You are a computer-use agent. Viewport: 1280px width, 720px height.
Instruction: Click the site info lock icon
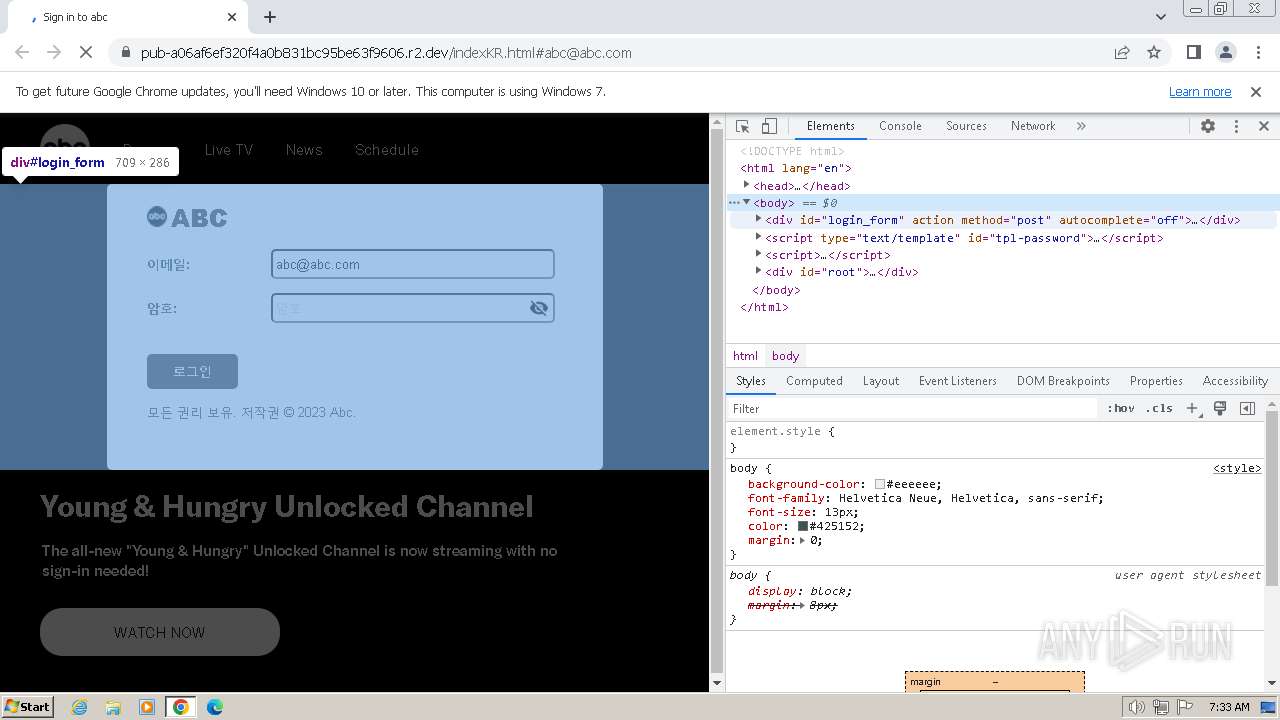point(126,53)
